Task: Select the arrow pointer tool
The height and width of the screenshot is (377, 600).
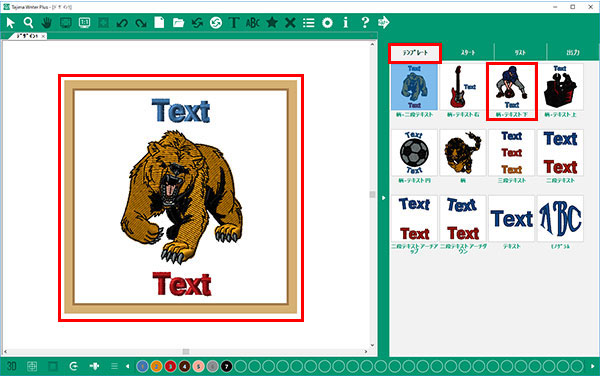Action: coord(10,23)
